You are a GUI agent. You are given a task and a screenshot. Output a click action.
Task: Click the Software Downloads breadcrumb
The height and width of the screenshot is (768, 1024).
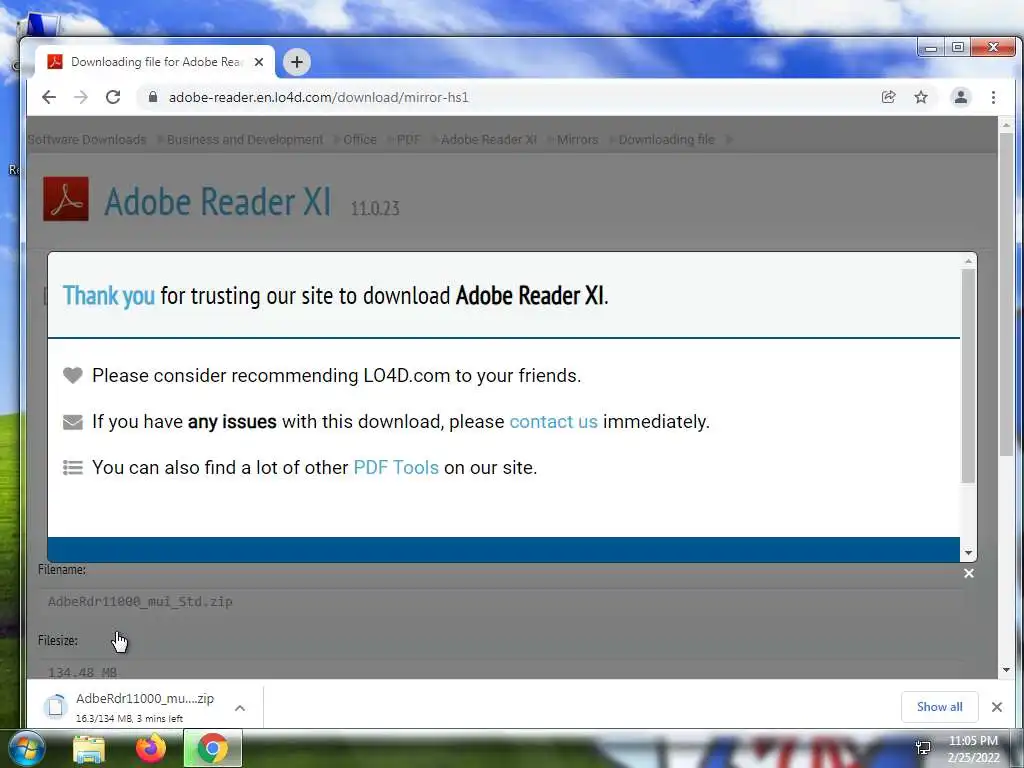(87, 139)
